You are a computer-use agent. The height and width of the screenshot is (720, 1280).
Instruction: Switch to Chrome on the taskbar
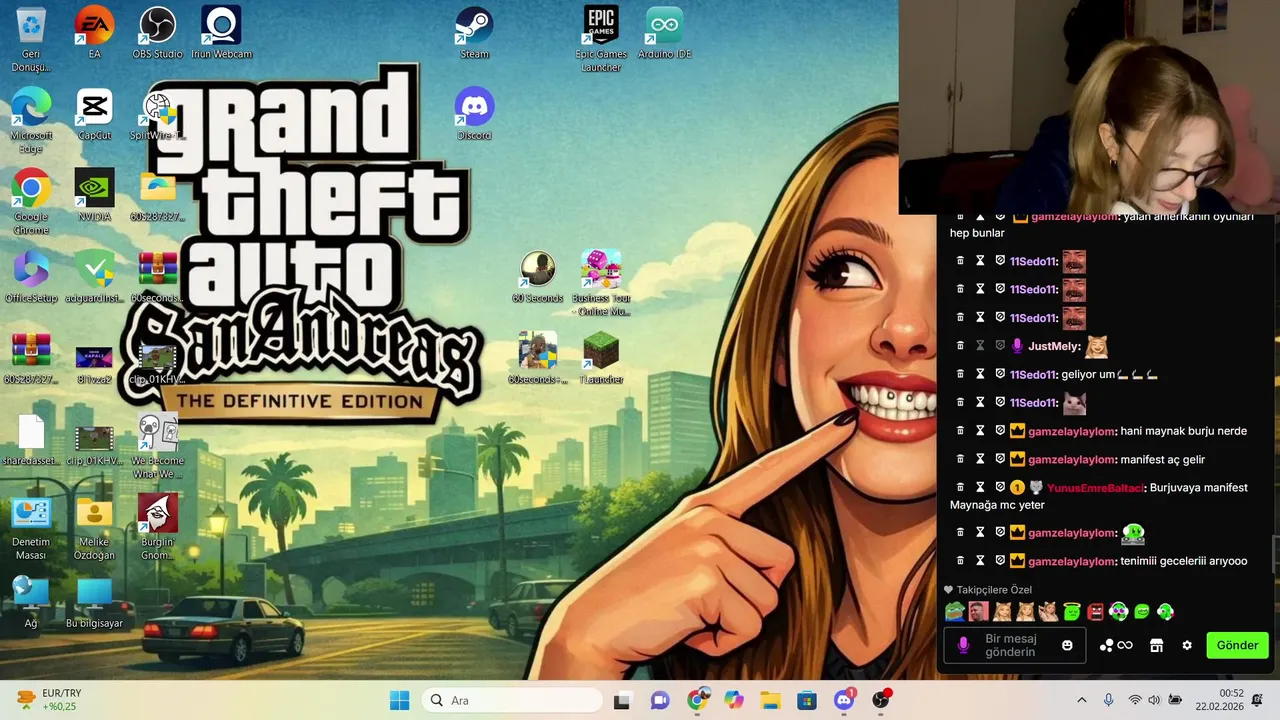697,700
